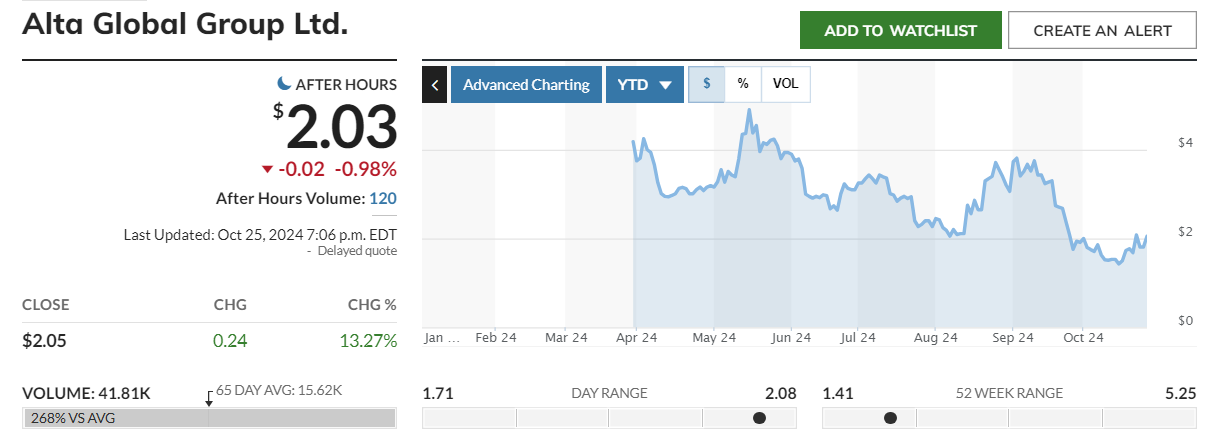Click the Apr 24 axis label
1216x441 pixels.
[634, 338]
